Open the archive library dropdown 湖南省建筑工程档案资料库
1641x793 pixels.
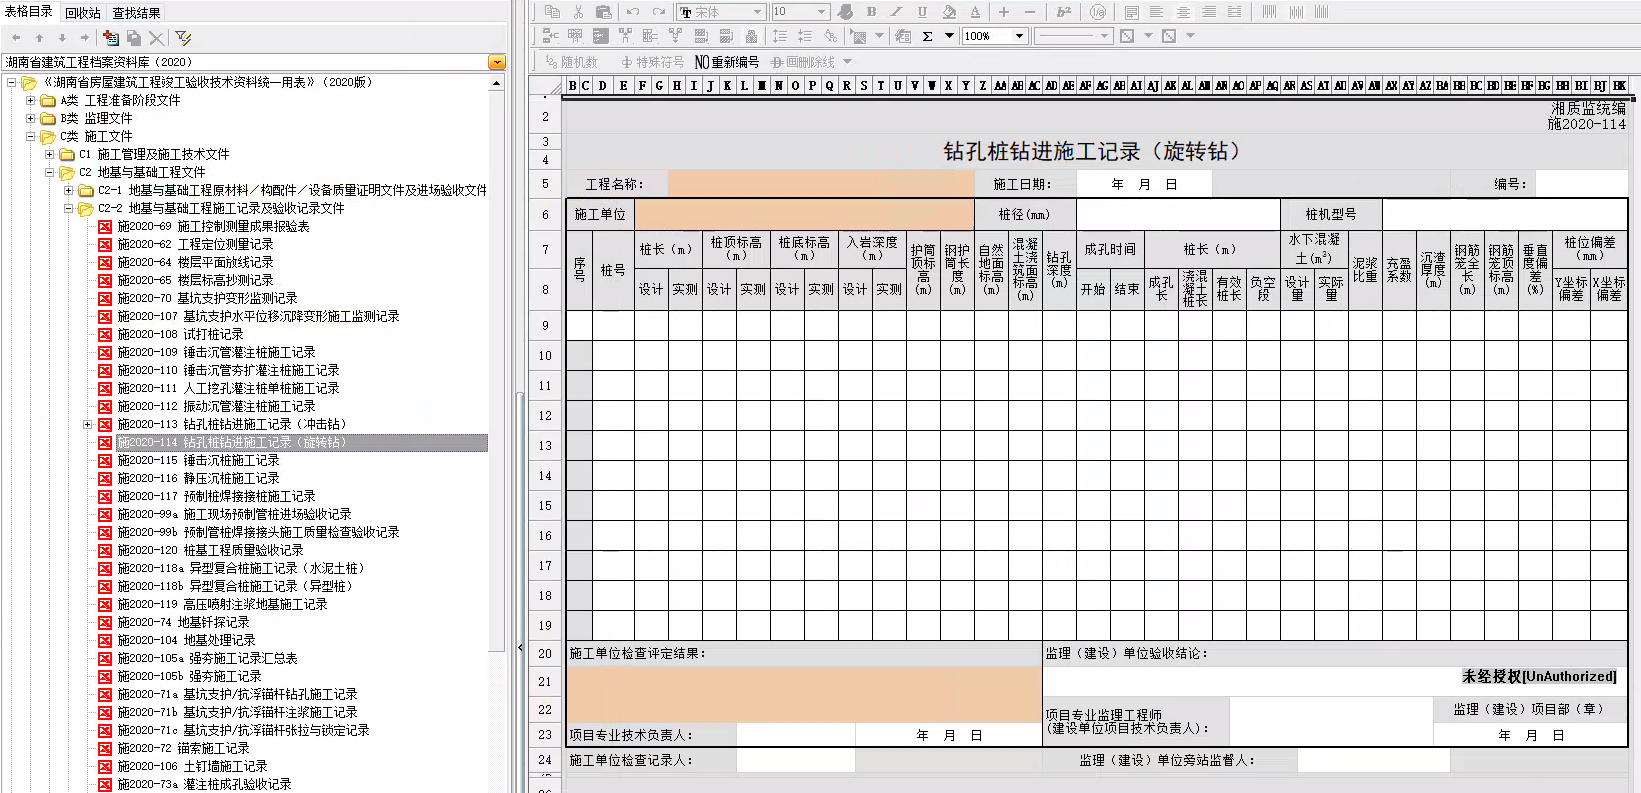point(496,62)
